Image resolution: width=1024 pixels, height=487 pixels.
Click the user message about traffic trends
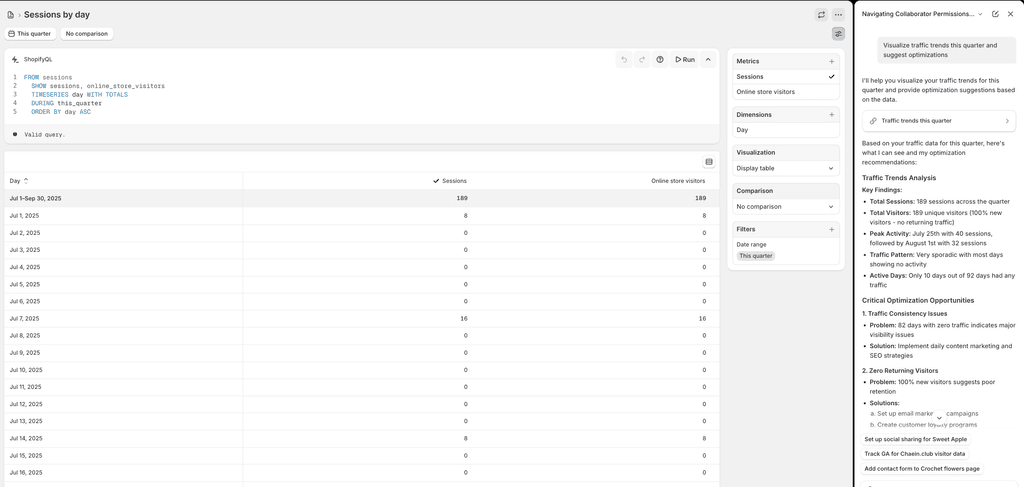coord(946,50)
